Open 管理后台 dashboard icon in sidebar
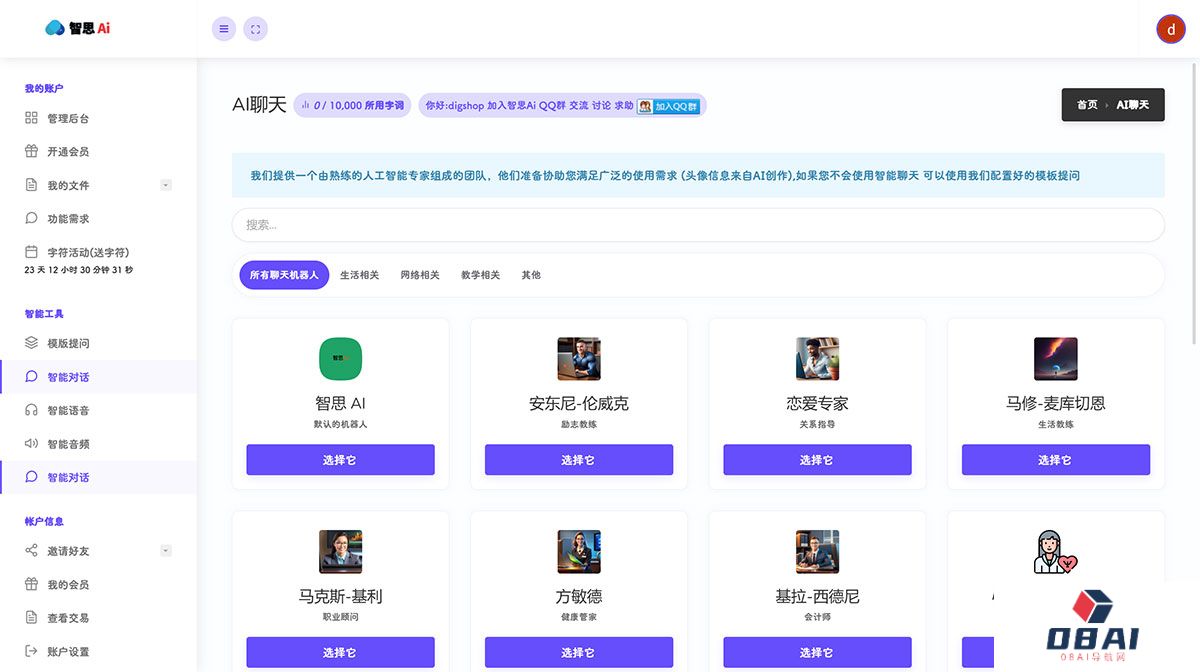The width and height of the screenshot is (1200, 672). pos(31,118)
